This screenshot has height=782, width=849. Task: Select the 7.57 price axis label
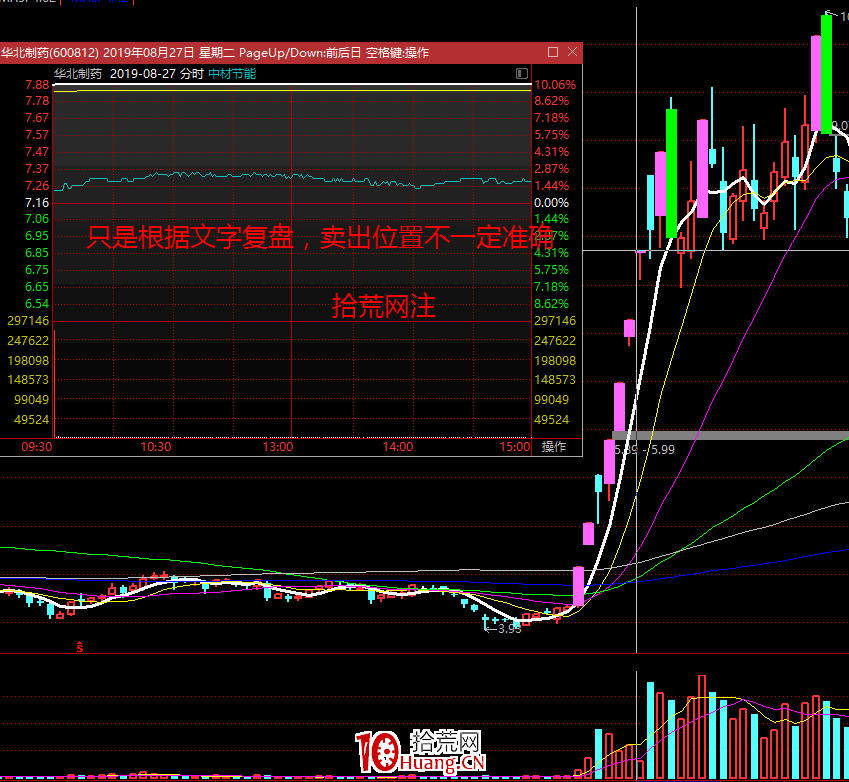click(37, 135)
